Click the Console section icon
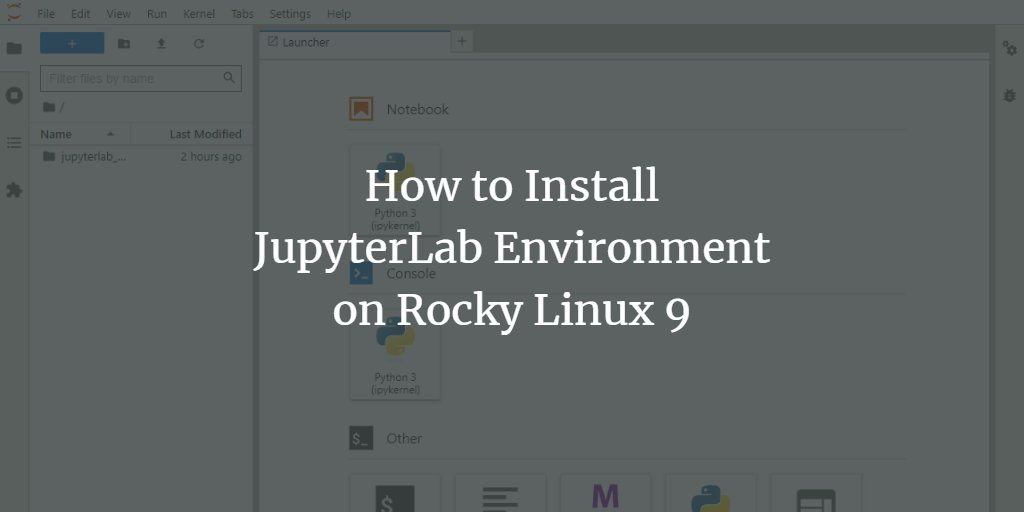 tap(360, 274)
